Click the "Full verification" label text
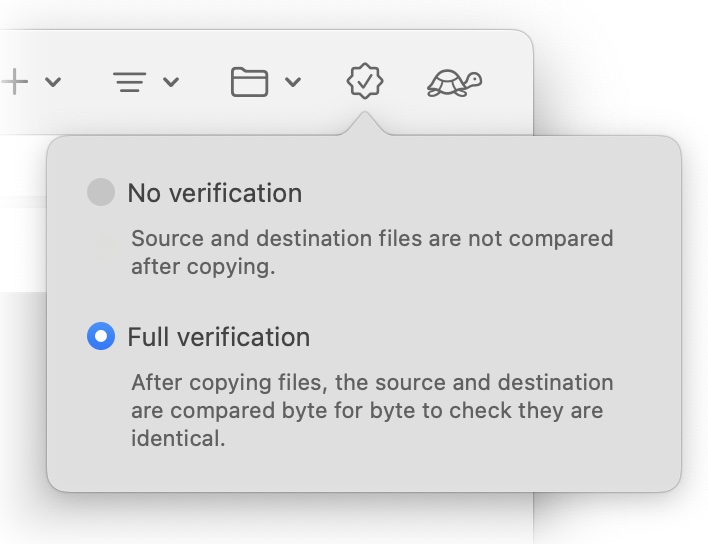The image size is (708, 544). coord(218,337)
